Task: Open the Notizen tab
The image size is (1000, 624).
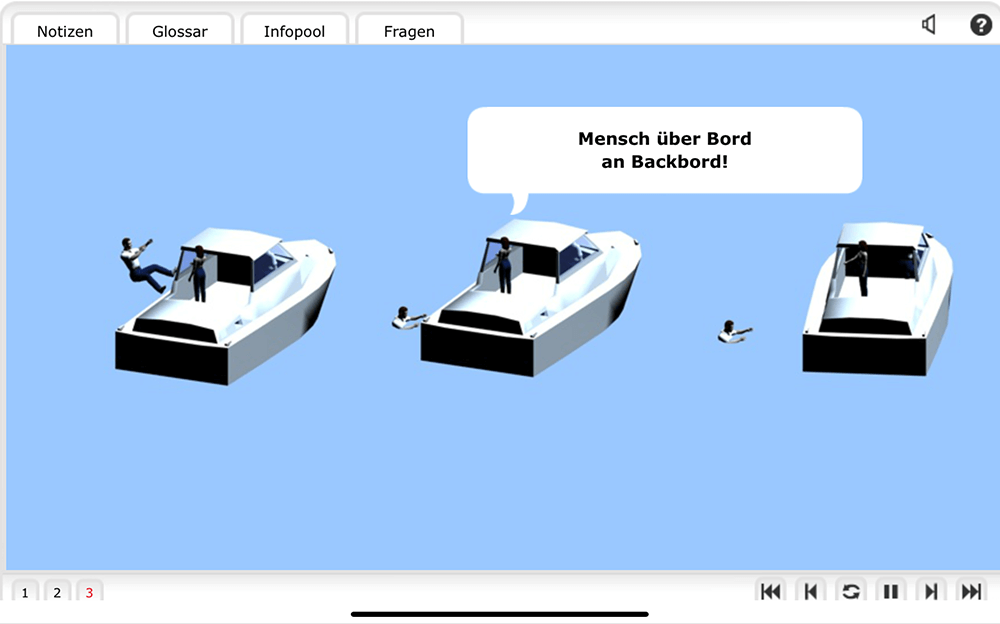Action: click(x=65, y=31)
